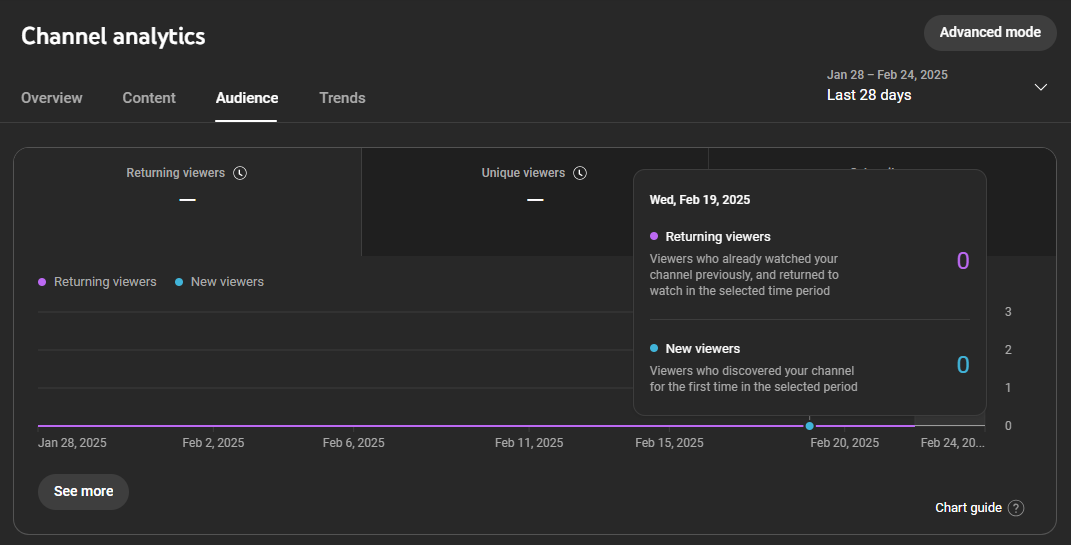This screenshot has width=1071, height=545.
Task: Open the Trends tab
Action: pyautogui.click(x=342, y=98)
